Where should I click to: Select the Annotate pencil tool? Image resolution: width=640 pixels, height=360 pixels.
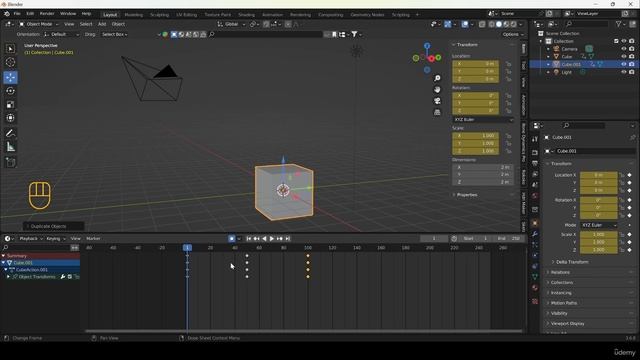click(x=11, y=133)
